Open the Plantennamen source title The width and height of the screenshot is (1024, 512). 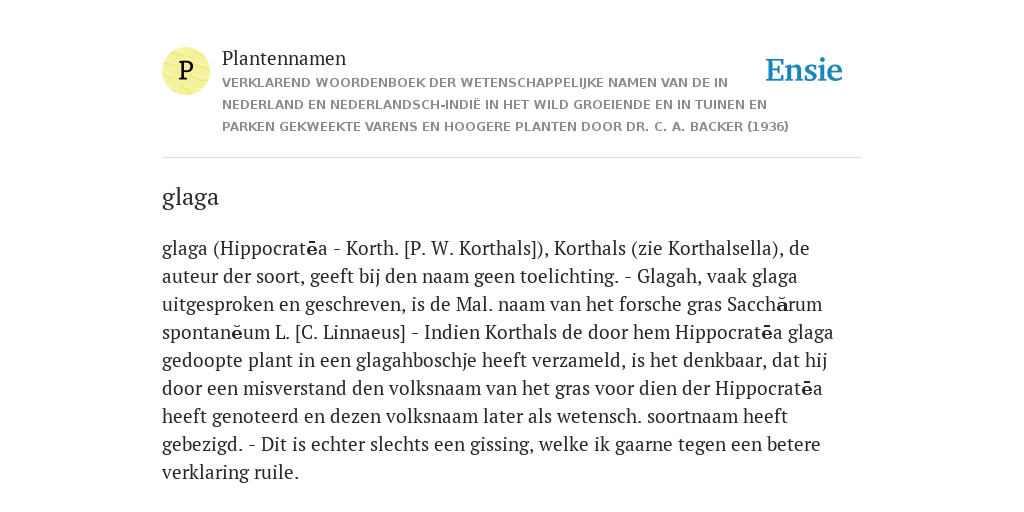click(x=284, y=59)
